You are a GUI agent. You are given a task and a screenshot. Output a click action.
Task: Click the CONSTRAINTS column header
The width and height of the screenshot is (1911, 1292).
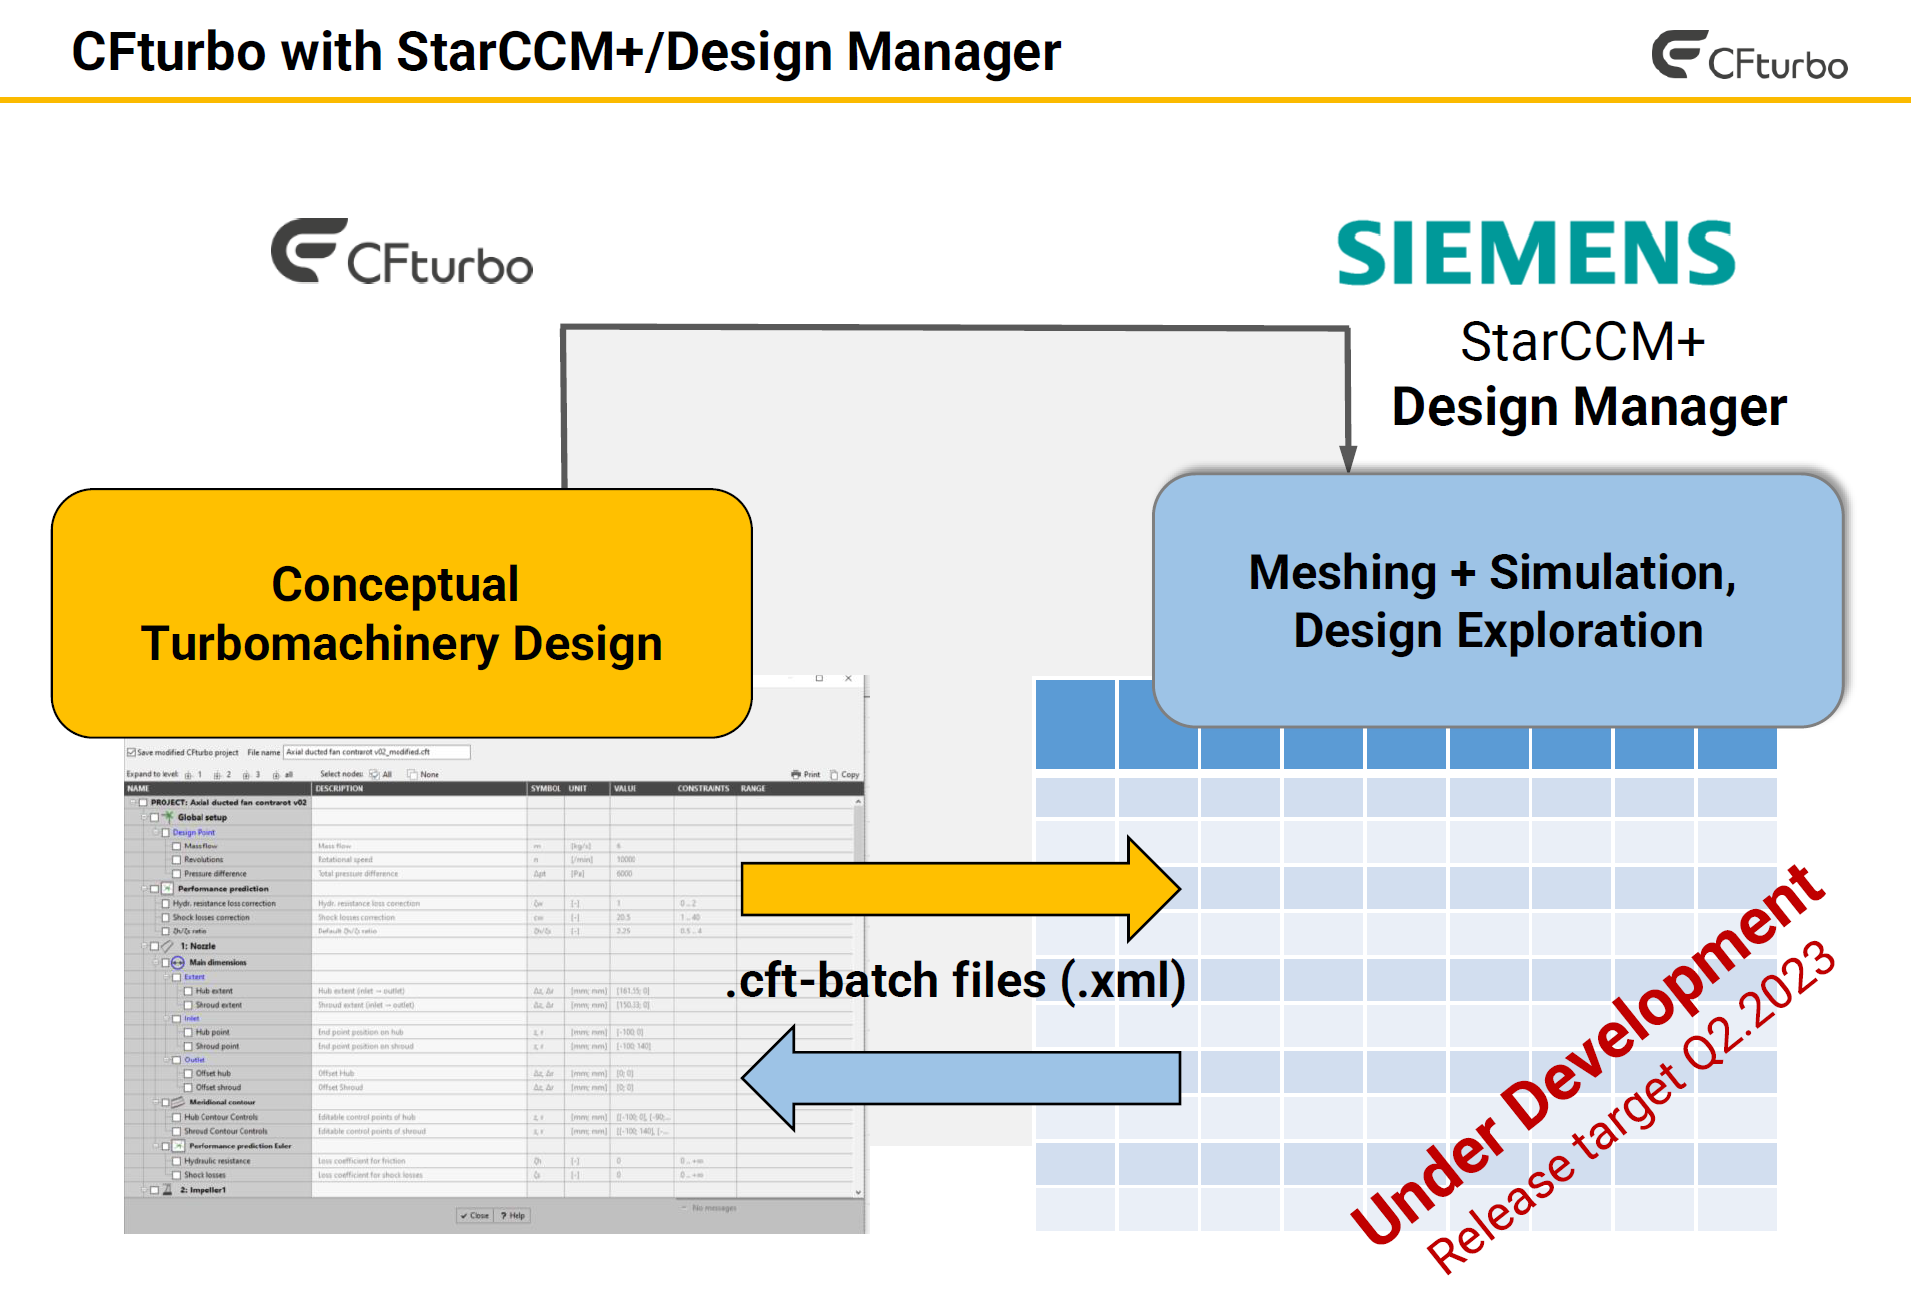[704, 788]
